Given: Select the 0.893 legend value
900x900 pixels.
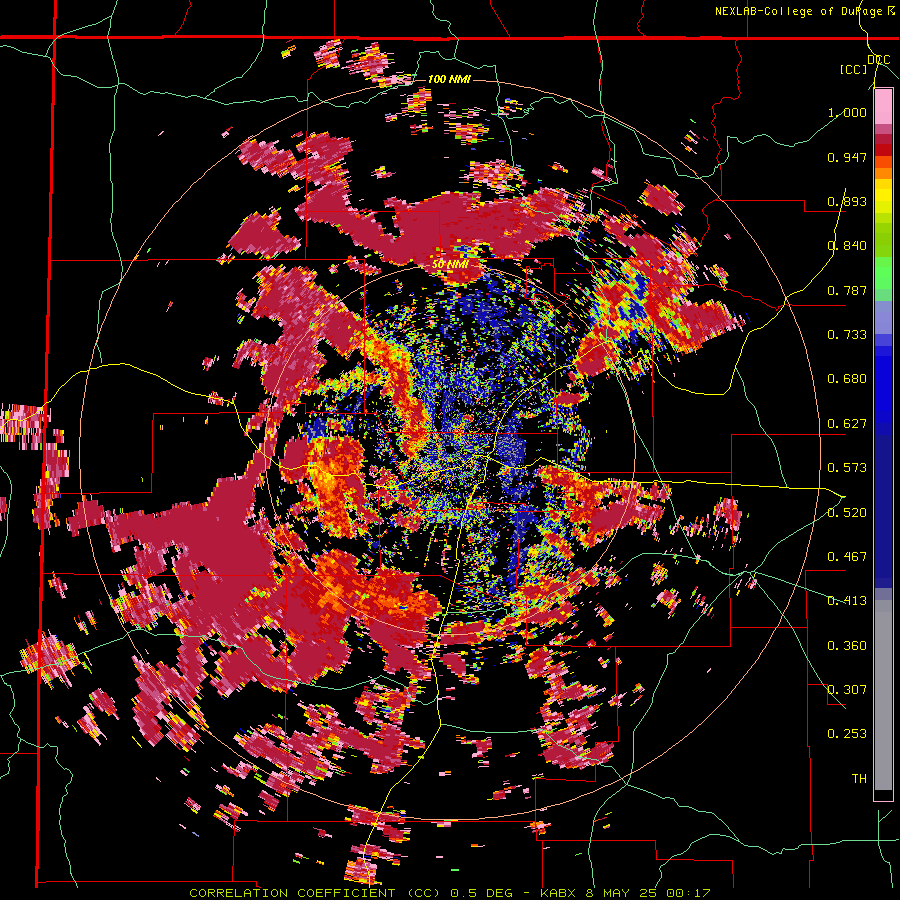Looking at the screenshot, I should [847, 201].
